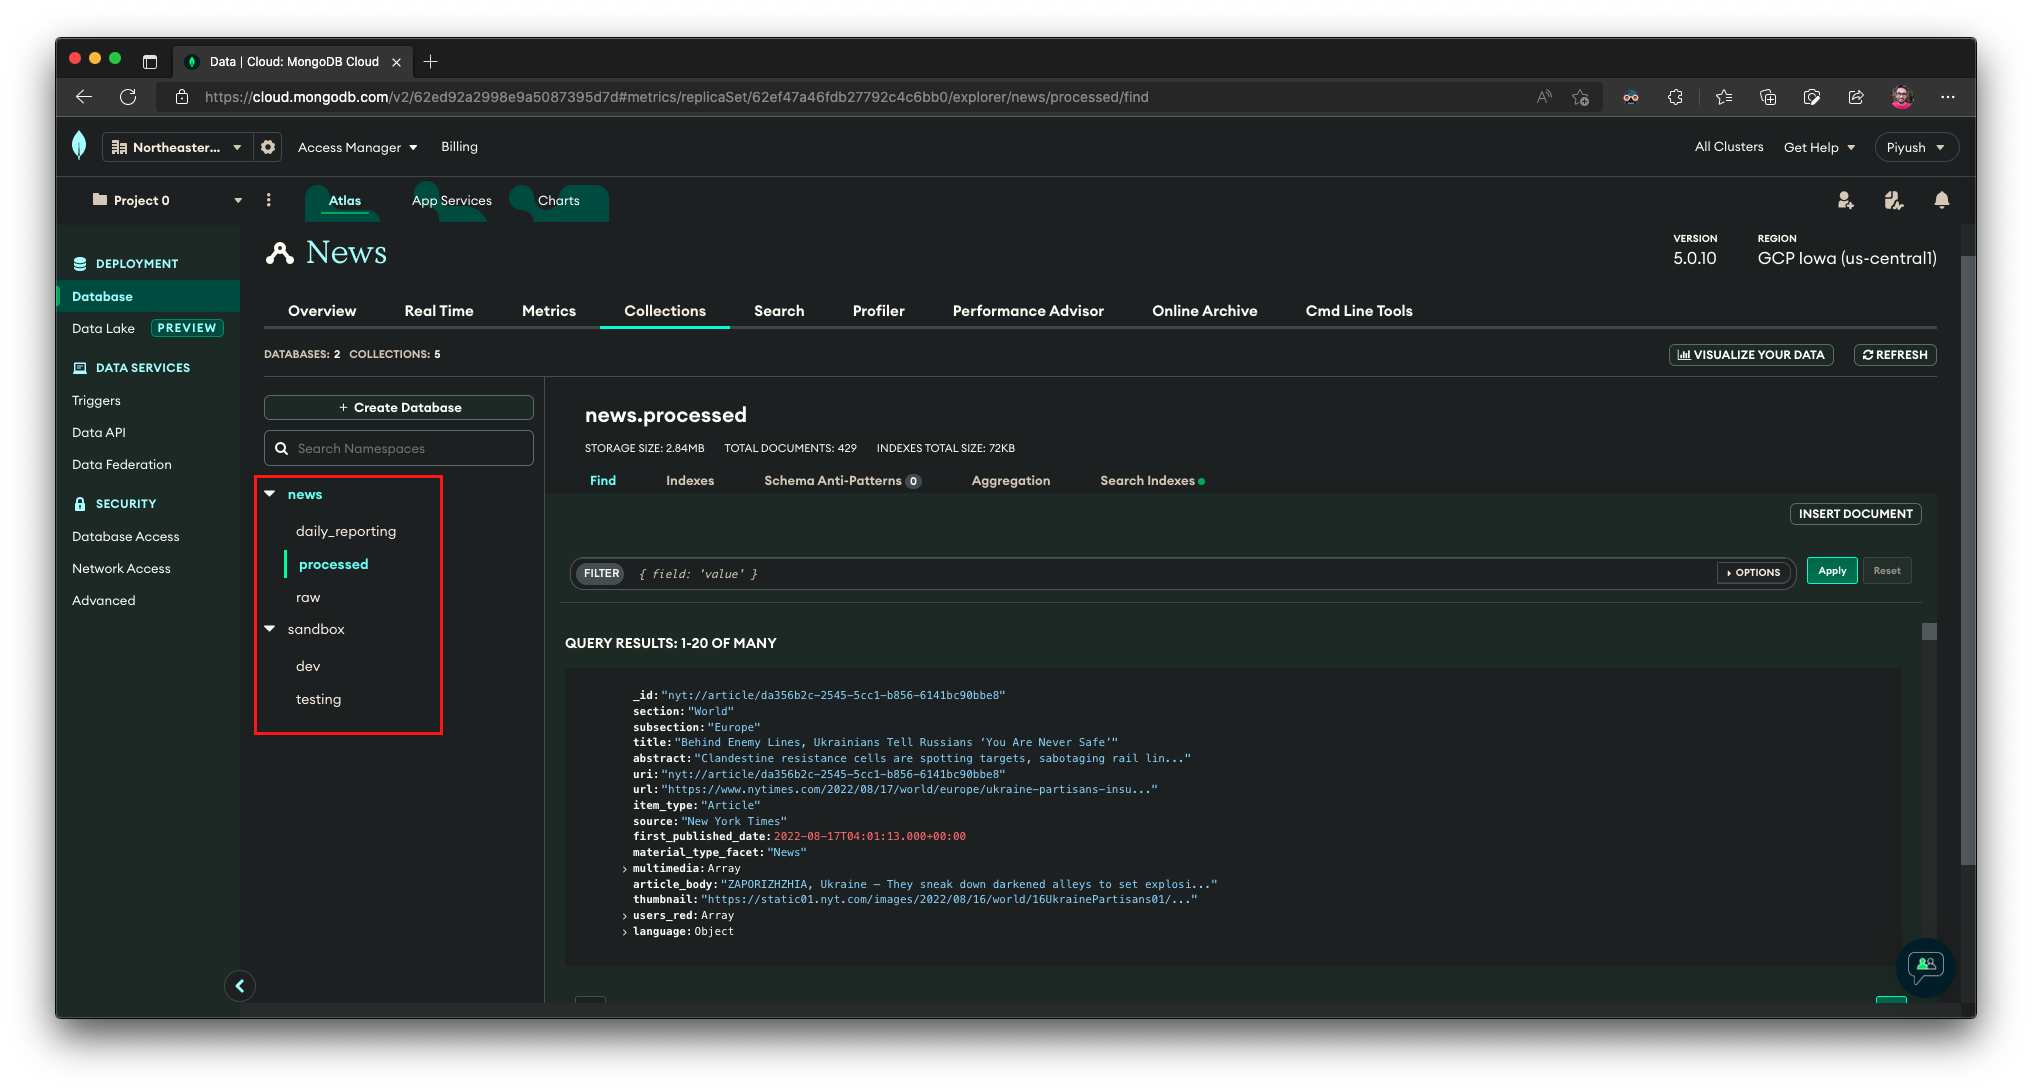Open the Online Archive tab
2032x1092 pixels.
[1204, 311]
